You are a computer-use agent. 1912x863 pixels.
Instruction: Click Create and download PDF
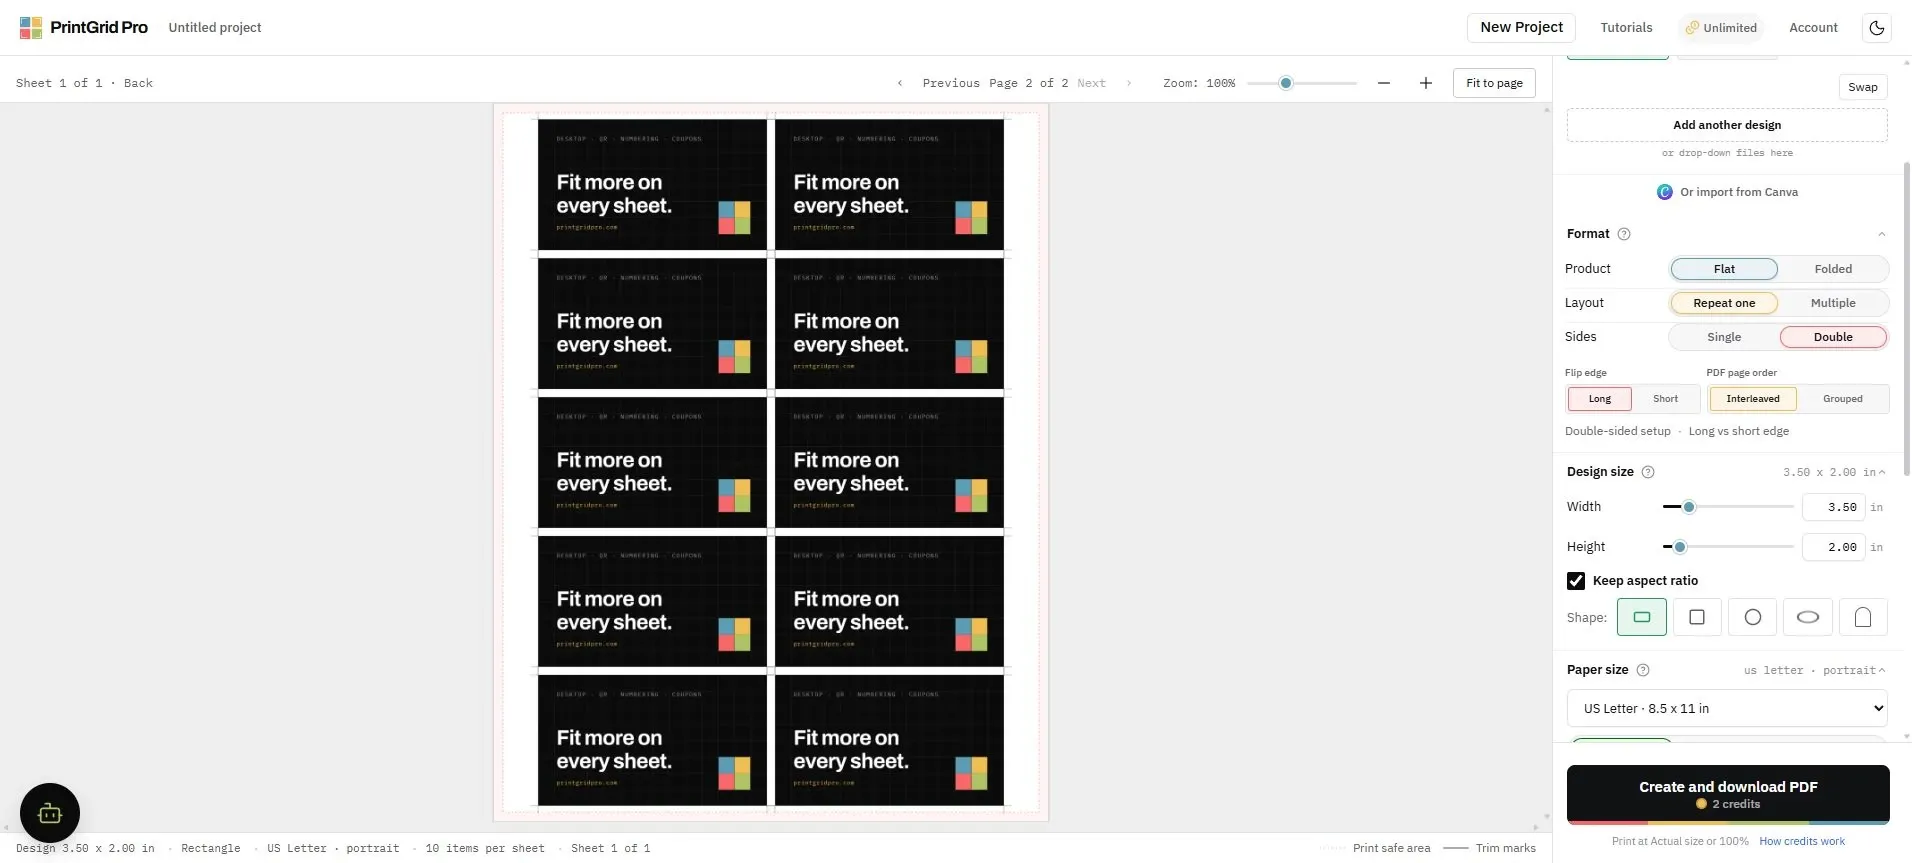click(1728, 795)
